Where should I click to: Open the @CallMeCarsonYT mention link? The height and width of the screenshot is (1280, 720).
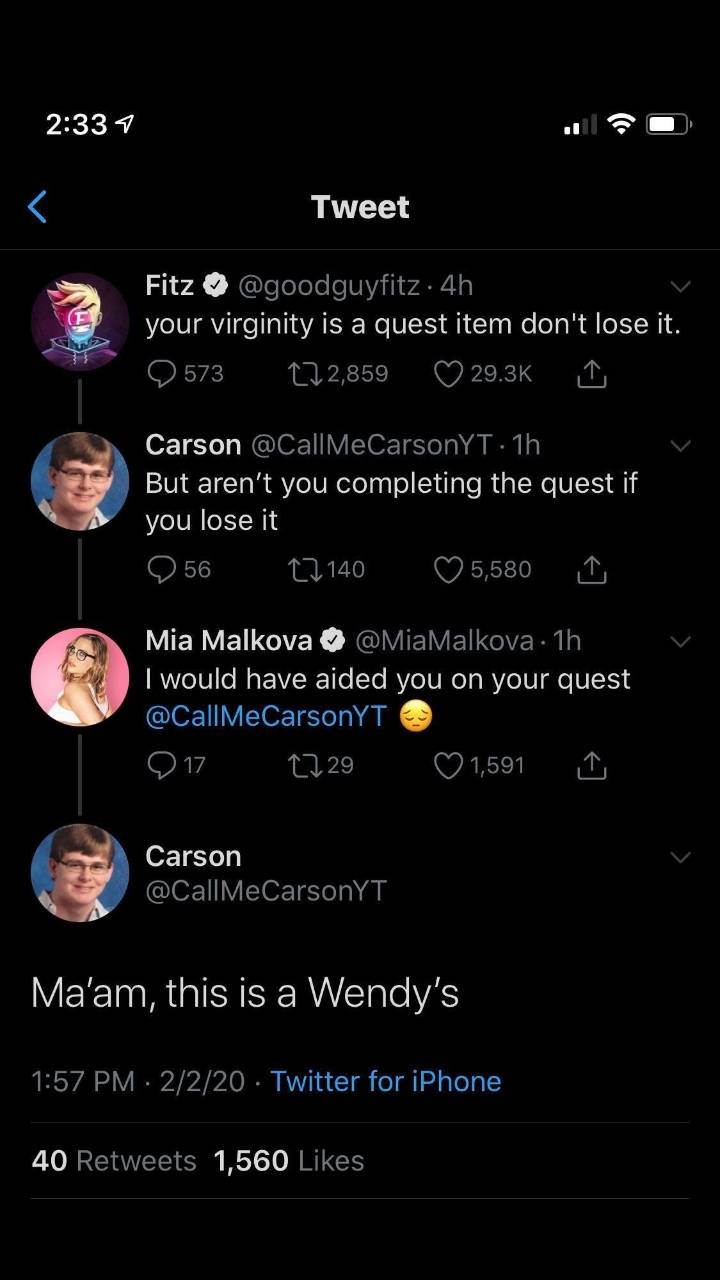264,717
